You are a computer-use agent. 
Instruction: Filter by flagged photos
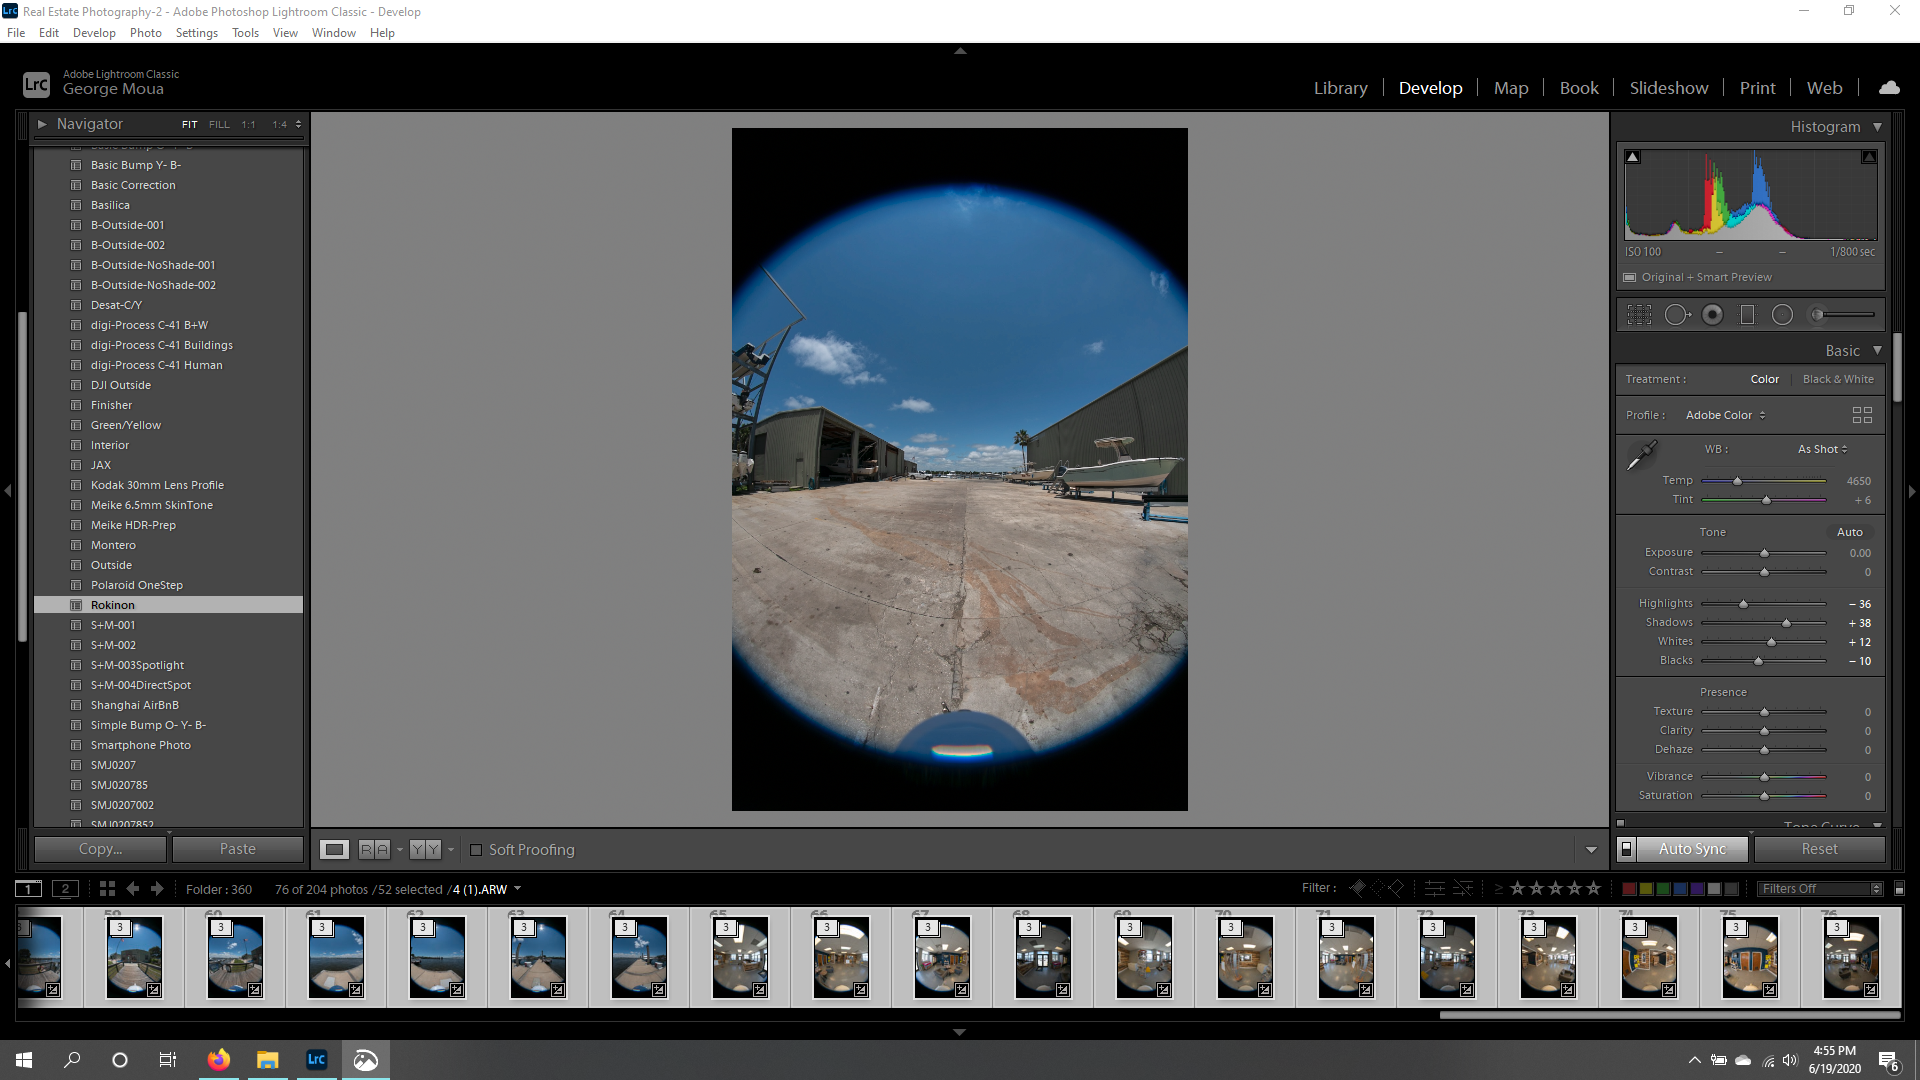pos(1358,888)
